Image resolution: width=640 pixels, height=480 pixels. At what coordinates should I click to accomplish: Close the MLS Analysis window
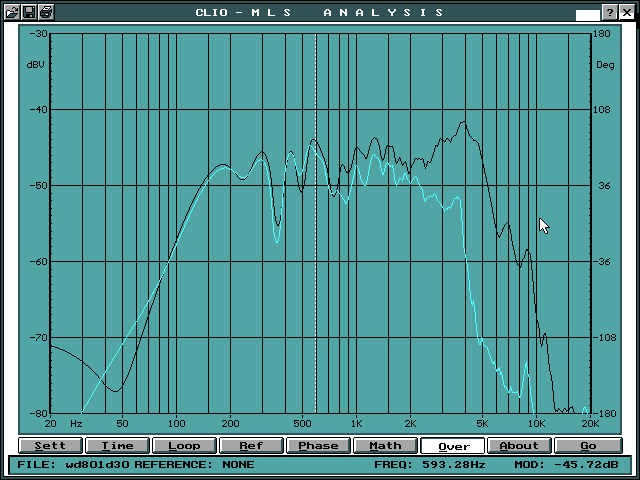click(x=628, y=12)
